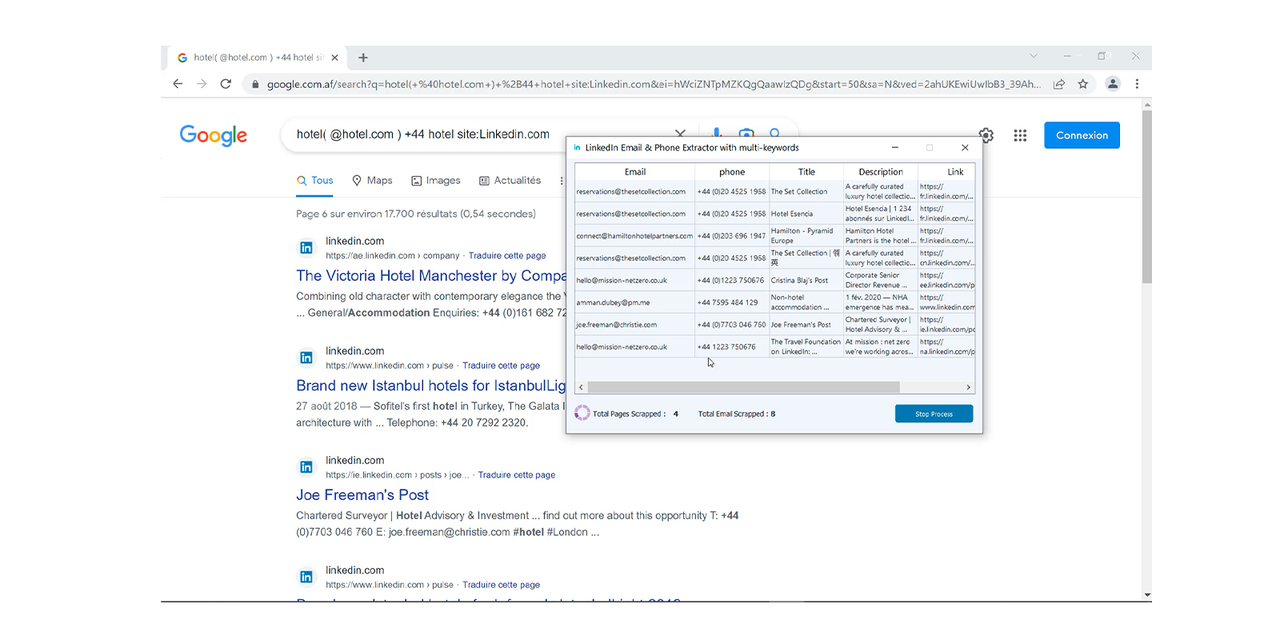The height and width of the screenshot is (640, 1280).
Task: Open the Chrome profile avatar
Action: pyautogui.click(x=1113, y=84)
